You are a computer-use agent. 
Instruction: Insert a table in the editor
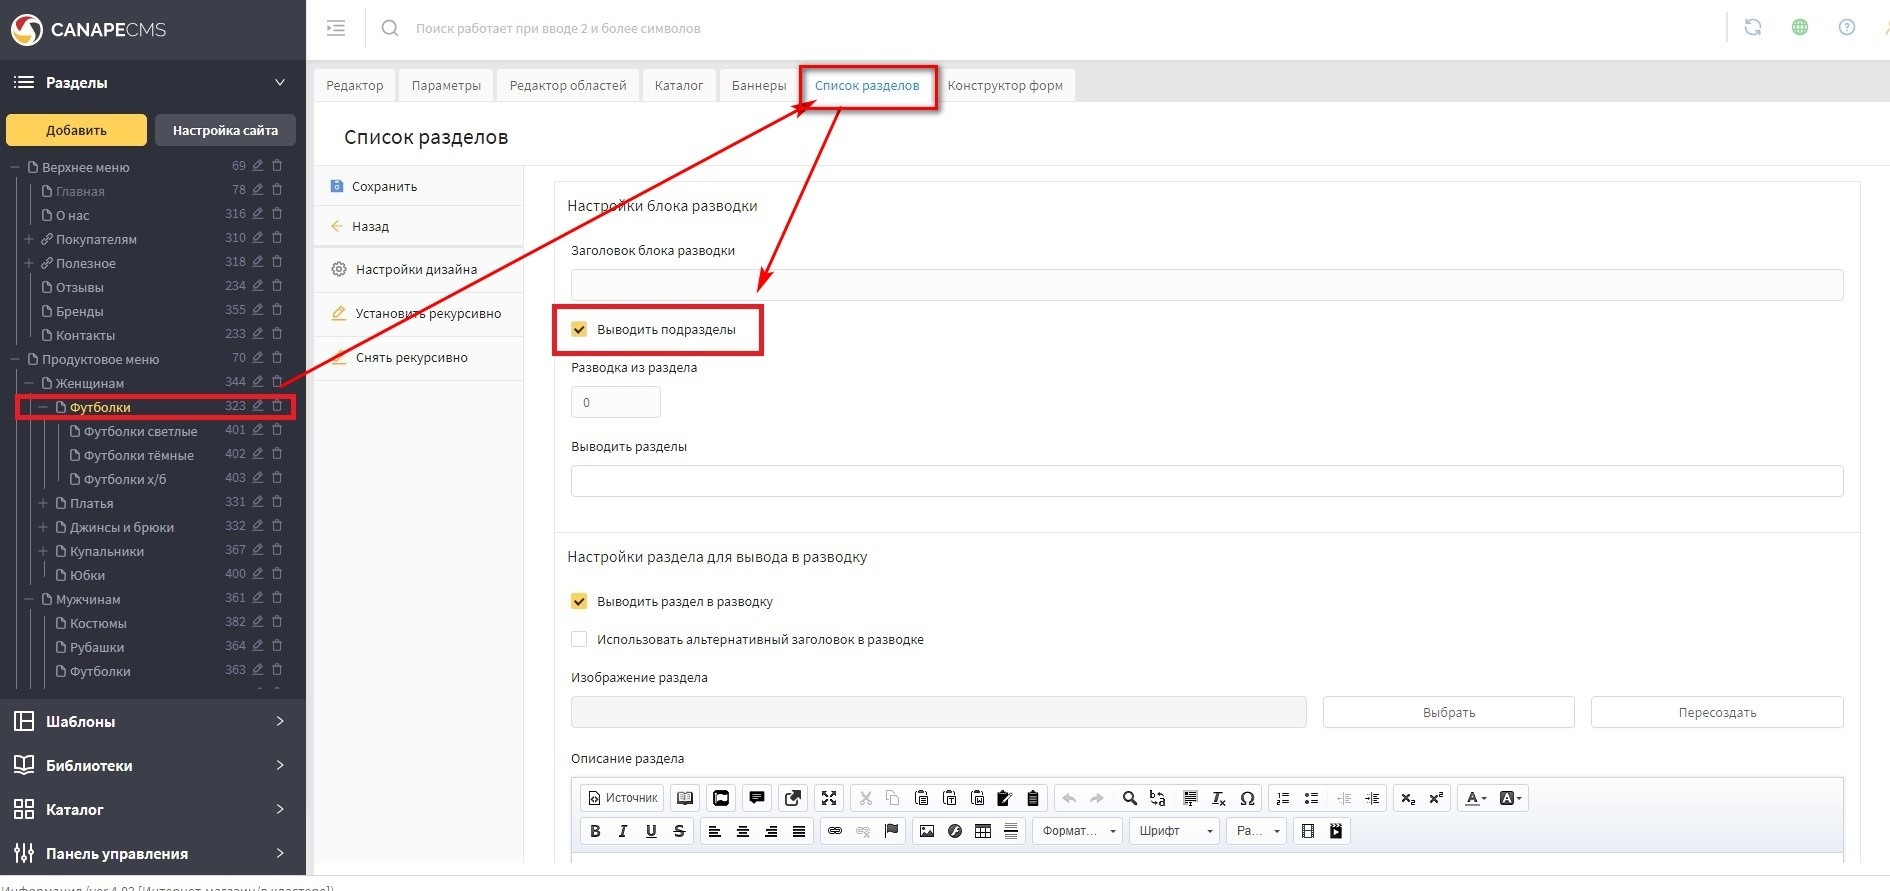pyautogui.click(x=983, y=831)
